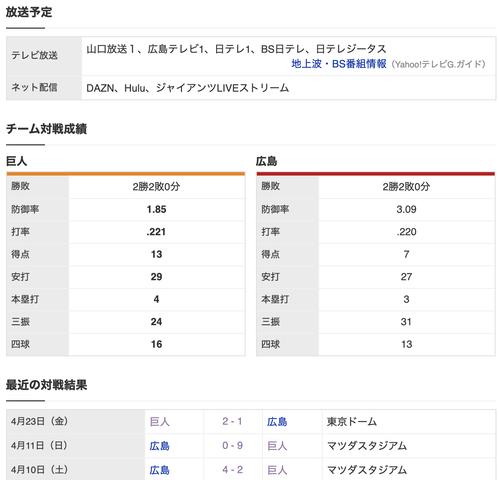Open the 4 - 2 score link

point(232,470)
